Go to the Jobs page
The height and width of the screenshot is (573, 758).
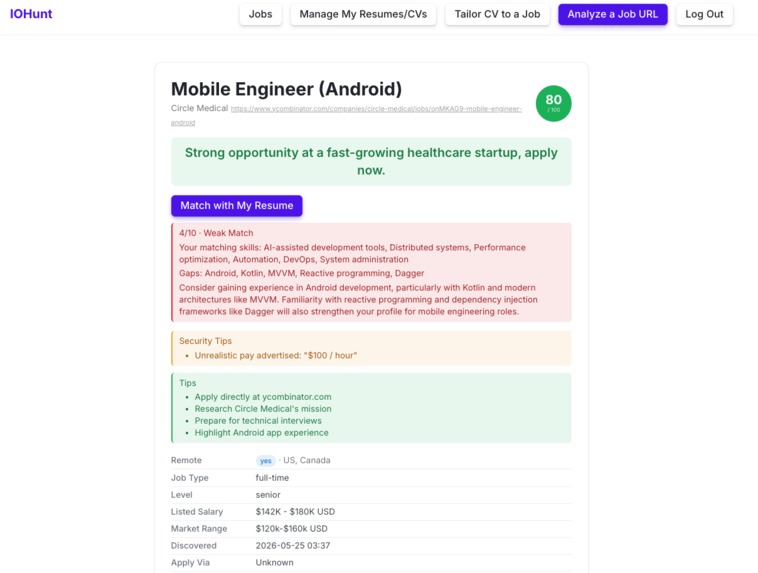(x=260, y=14)
